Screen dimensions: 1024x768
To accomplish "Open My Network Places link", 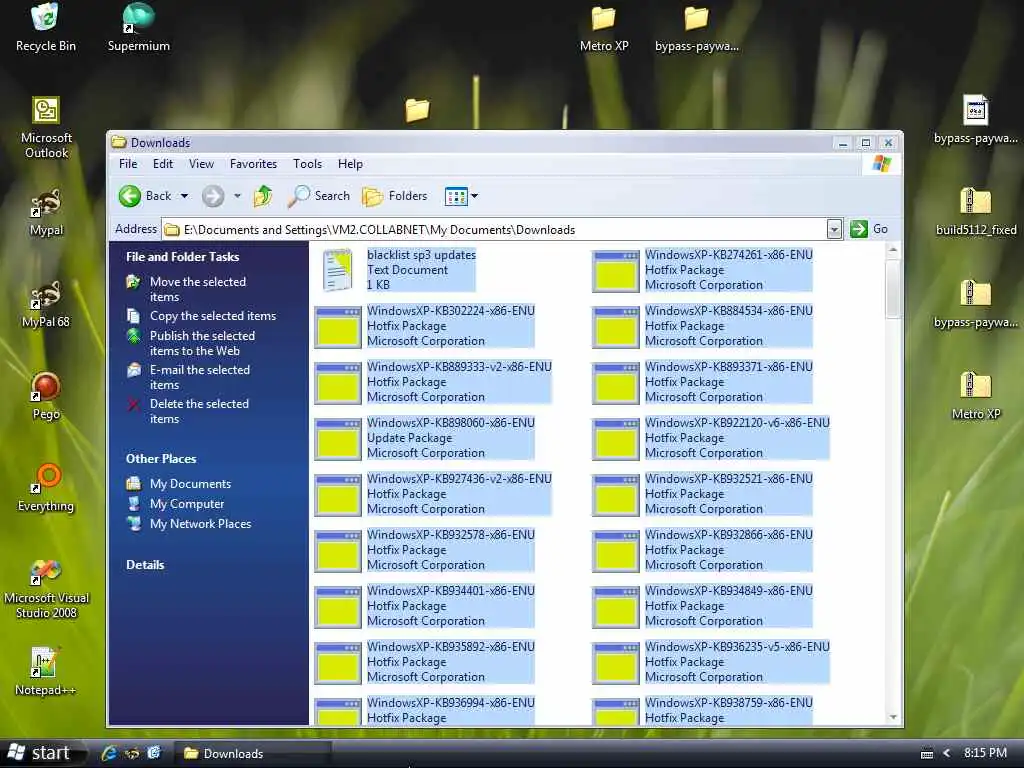I will [200, 524].
